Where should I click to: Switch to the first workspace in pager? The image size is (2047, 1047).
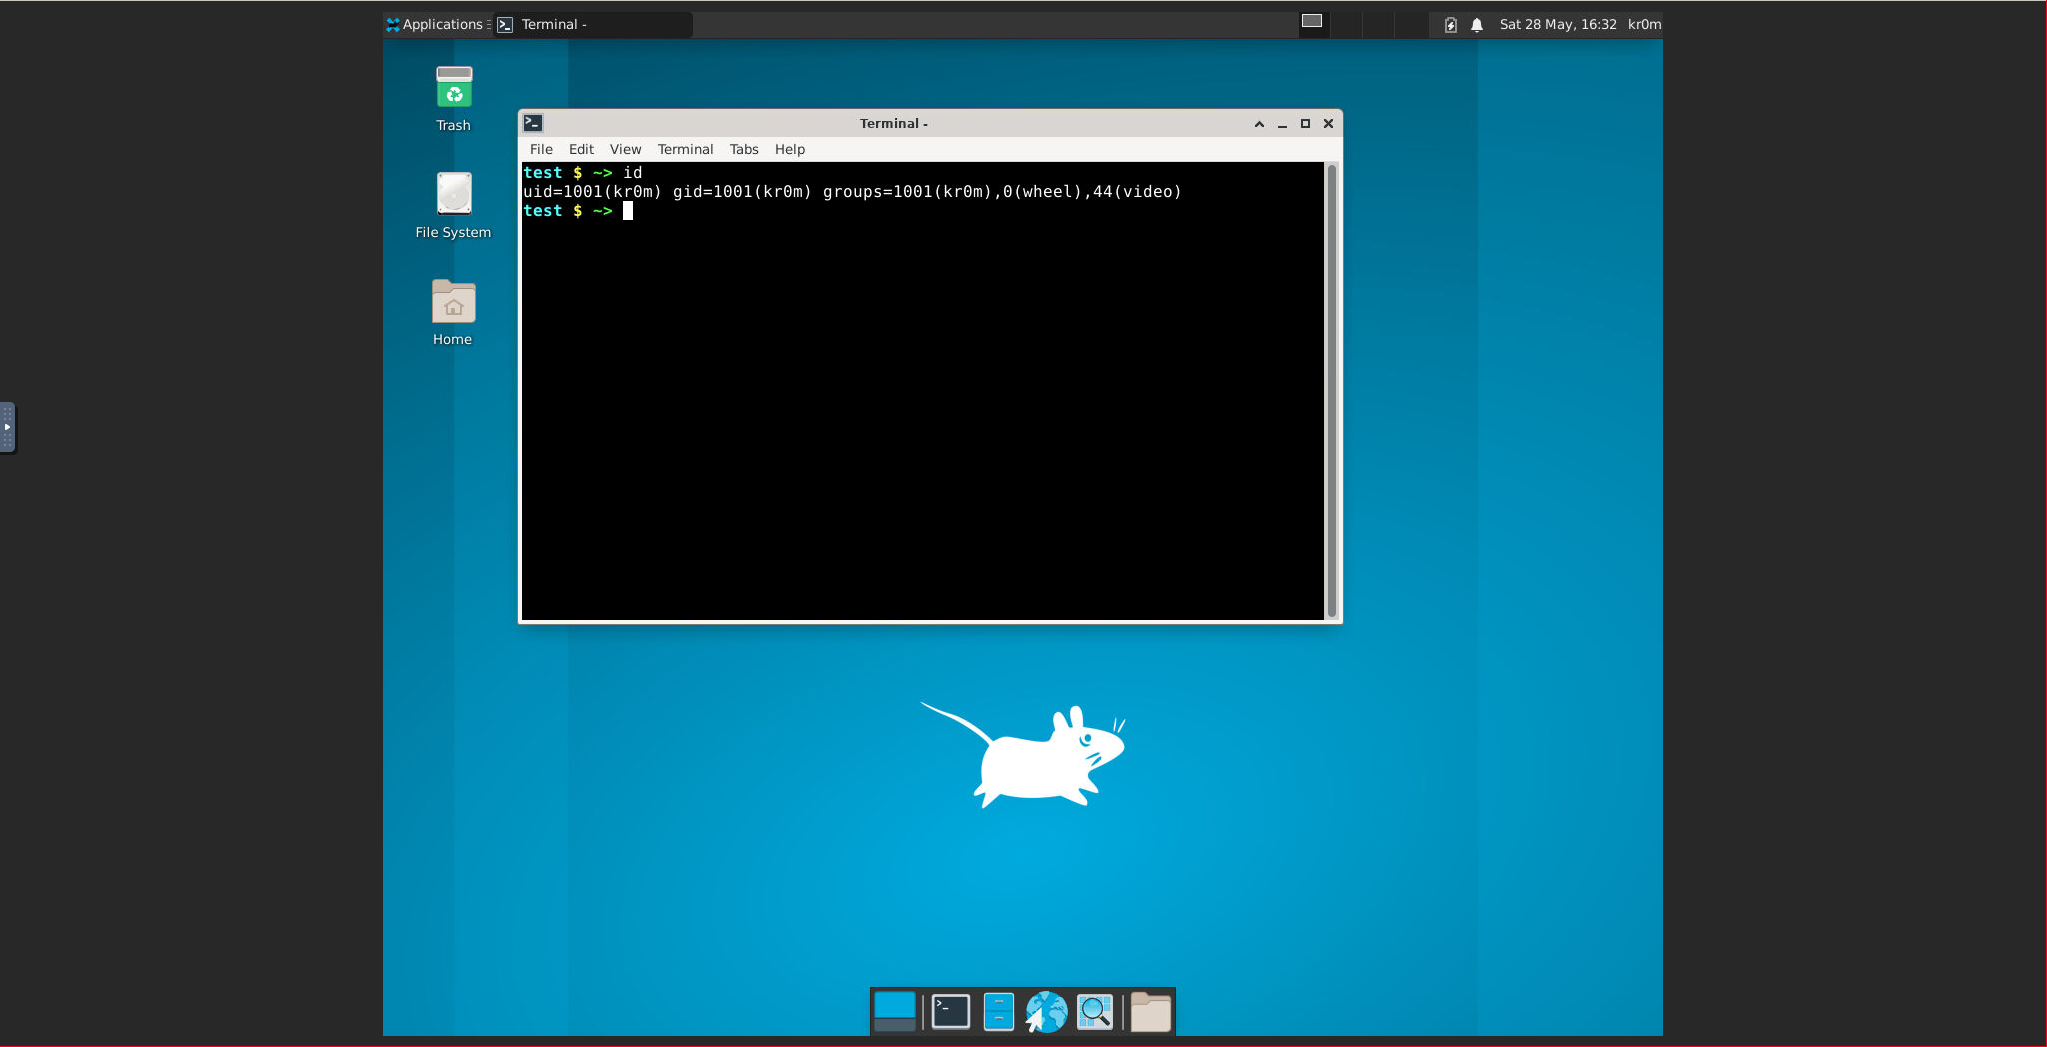(x=1312, y=22)
